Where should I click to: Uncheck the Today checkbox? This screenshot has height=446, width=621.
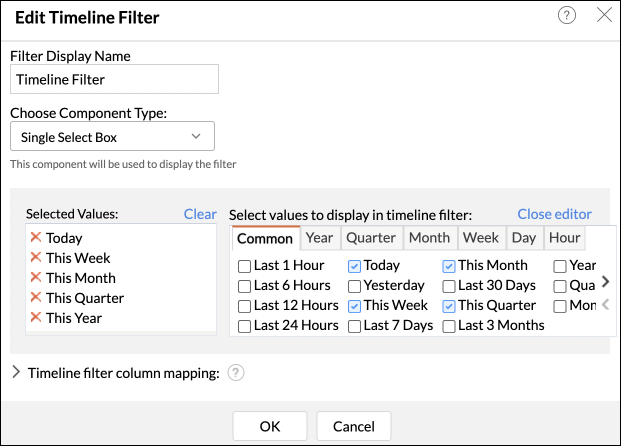point(354,266)
